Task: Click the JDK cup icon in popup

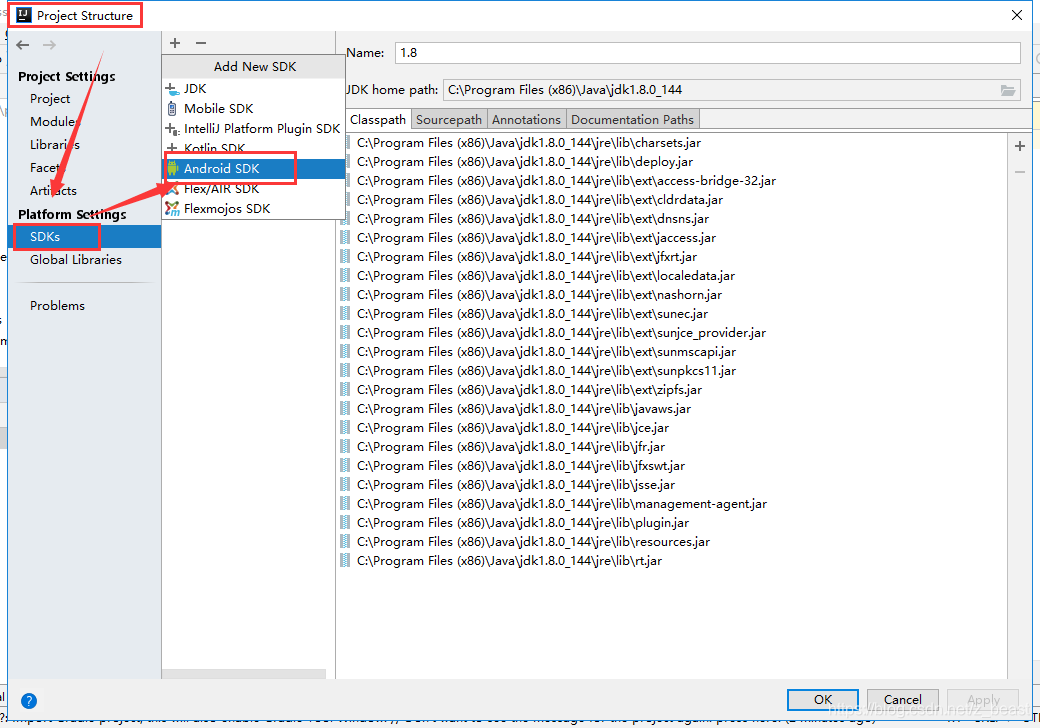Action: [x=172, y=89]
